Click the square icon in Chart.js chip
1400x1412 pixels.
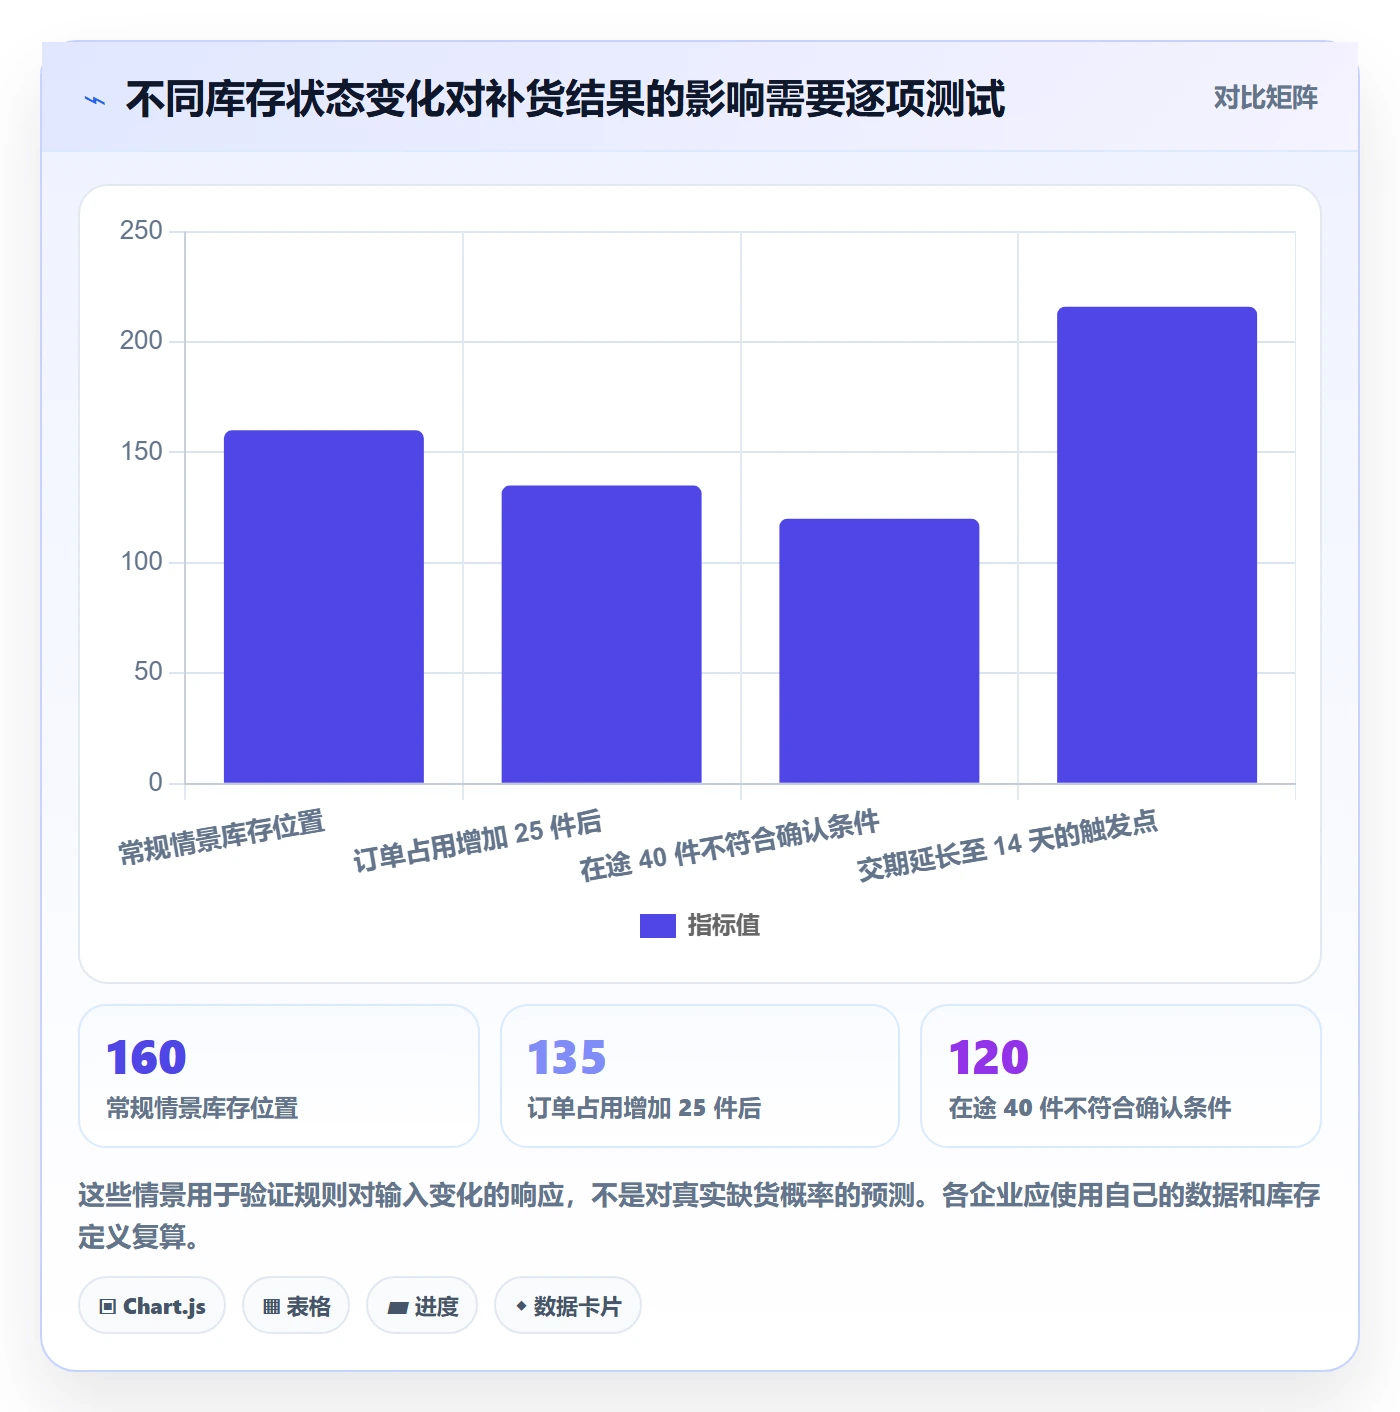point(108,1307)
